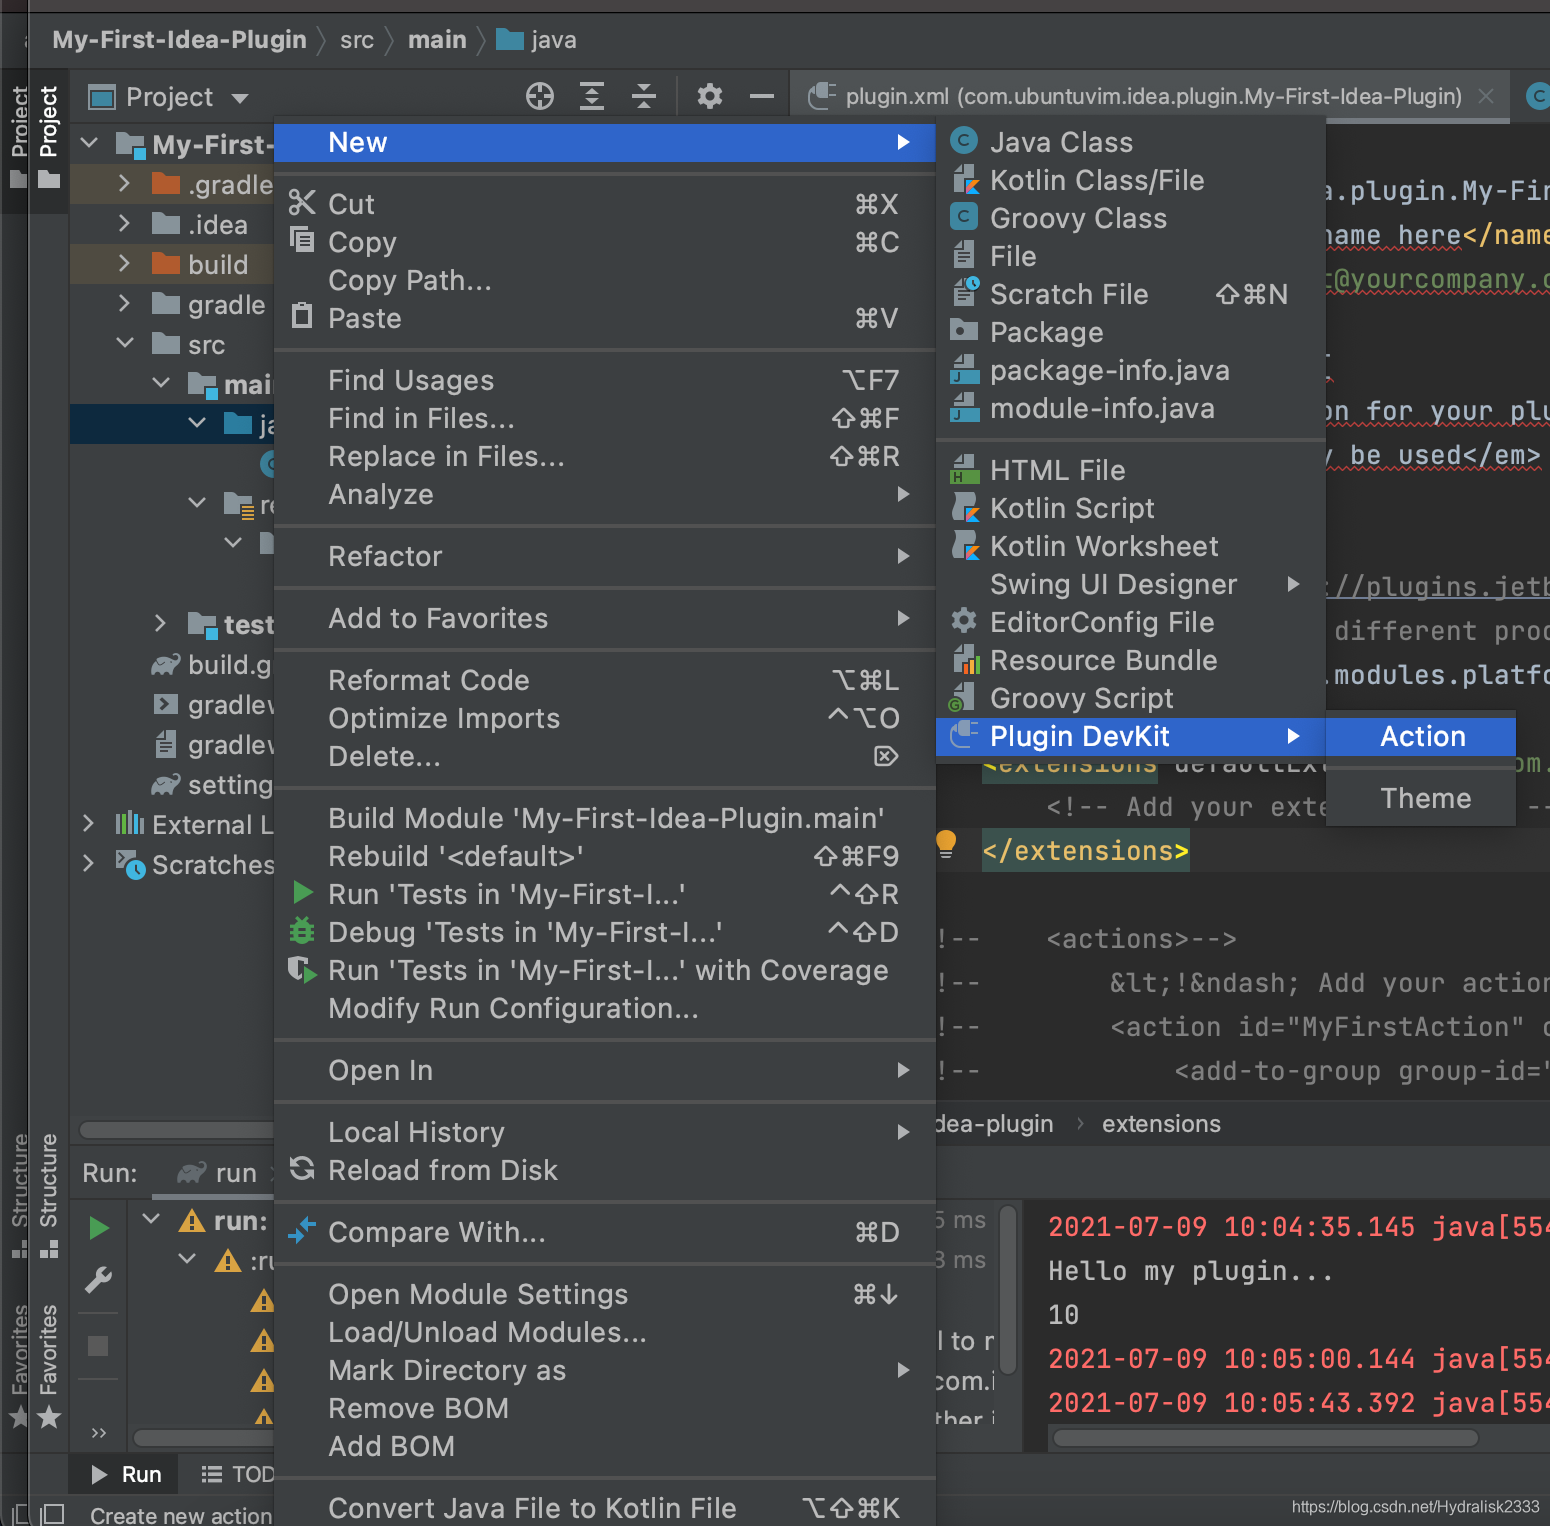The image size is (1550, 1526).
Task: Click the 'run' configuration tab in Run panel
Action: pos(218,1172)
